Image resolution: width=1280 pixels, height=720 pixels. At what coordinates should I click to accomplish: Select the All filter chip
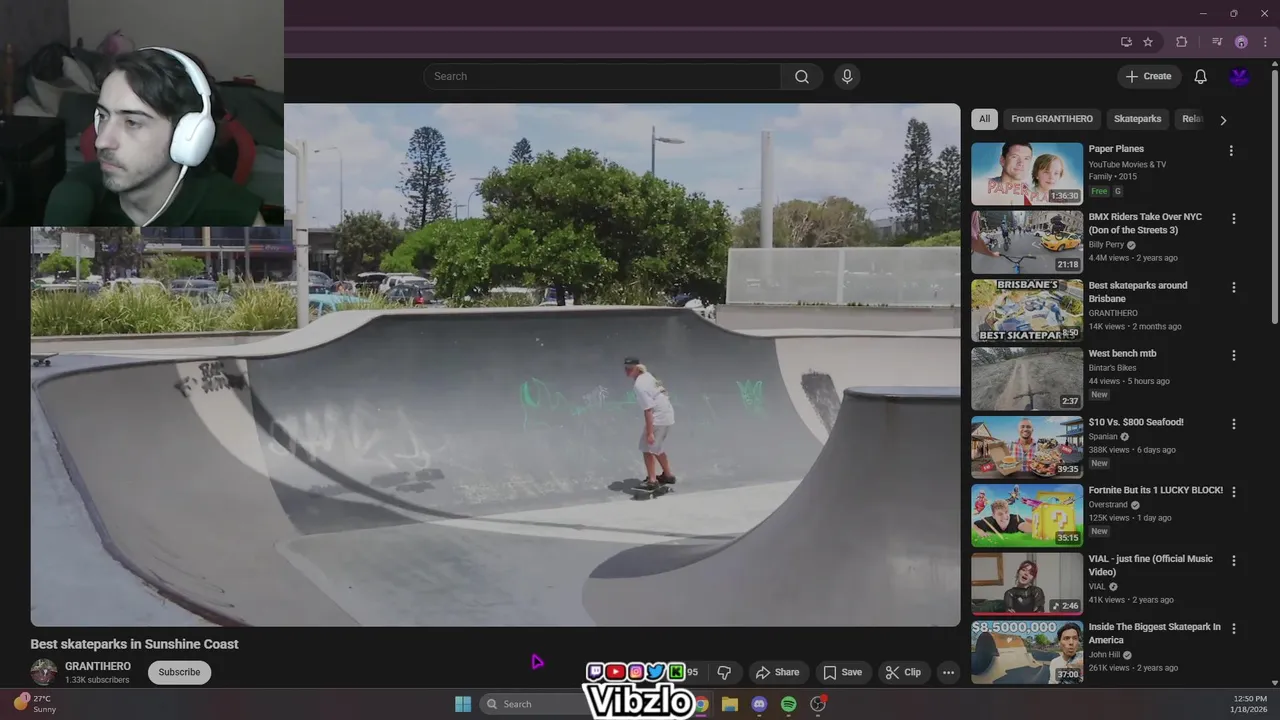click(984, 119)
